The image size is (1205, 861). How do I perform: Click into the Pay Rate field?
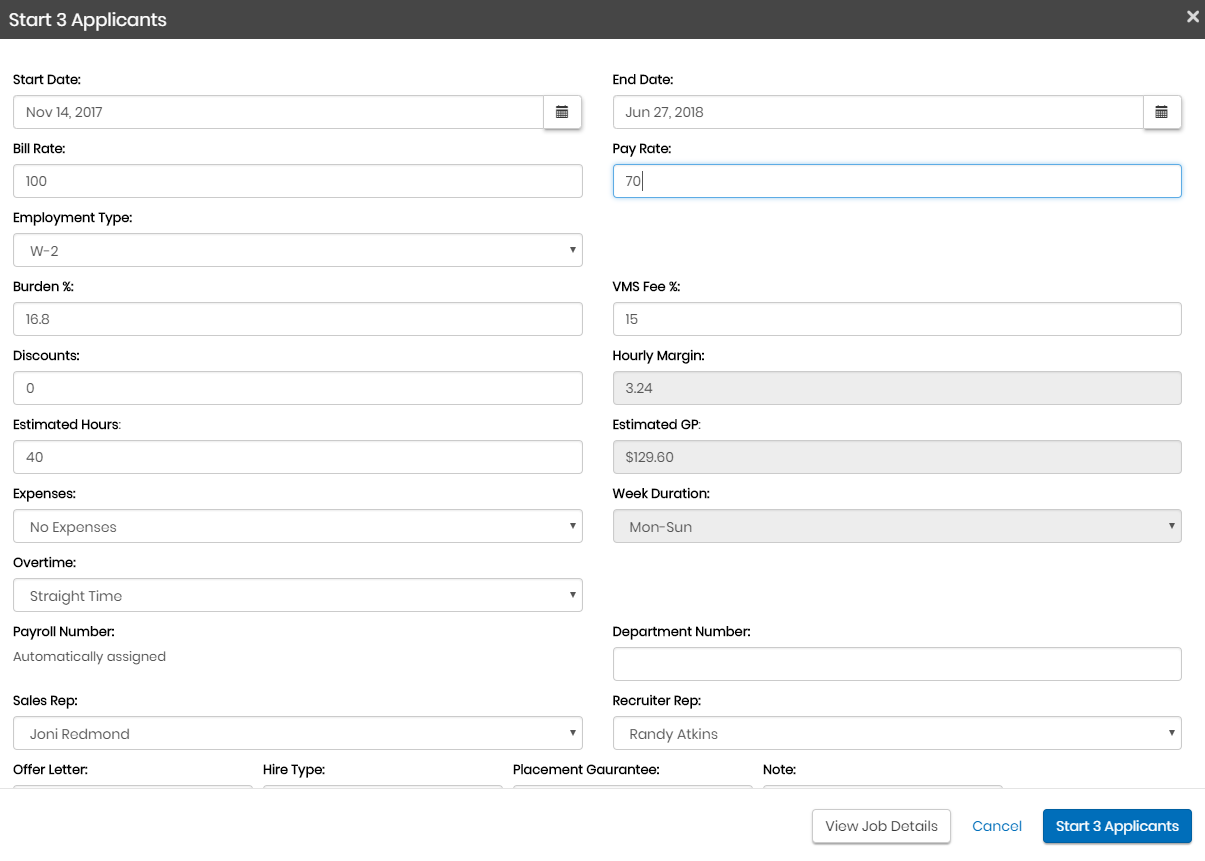[896, 181]
